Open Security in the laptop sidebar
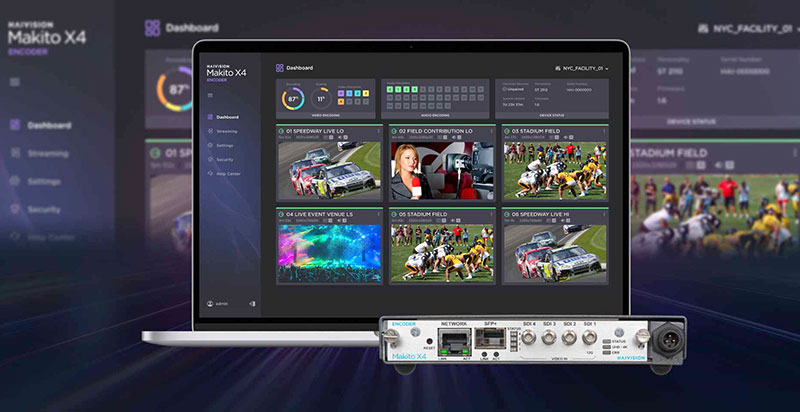 coord(221,160)
